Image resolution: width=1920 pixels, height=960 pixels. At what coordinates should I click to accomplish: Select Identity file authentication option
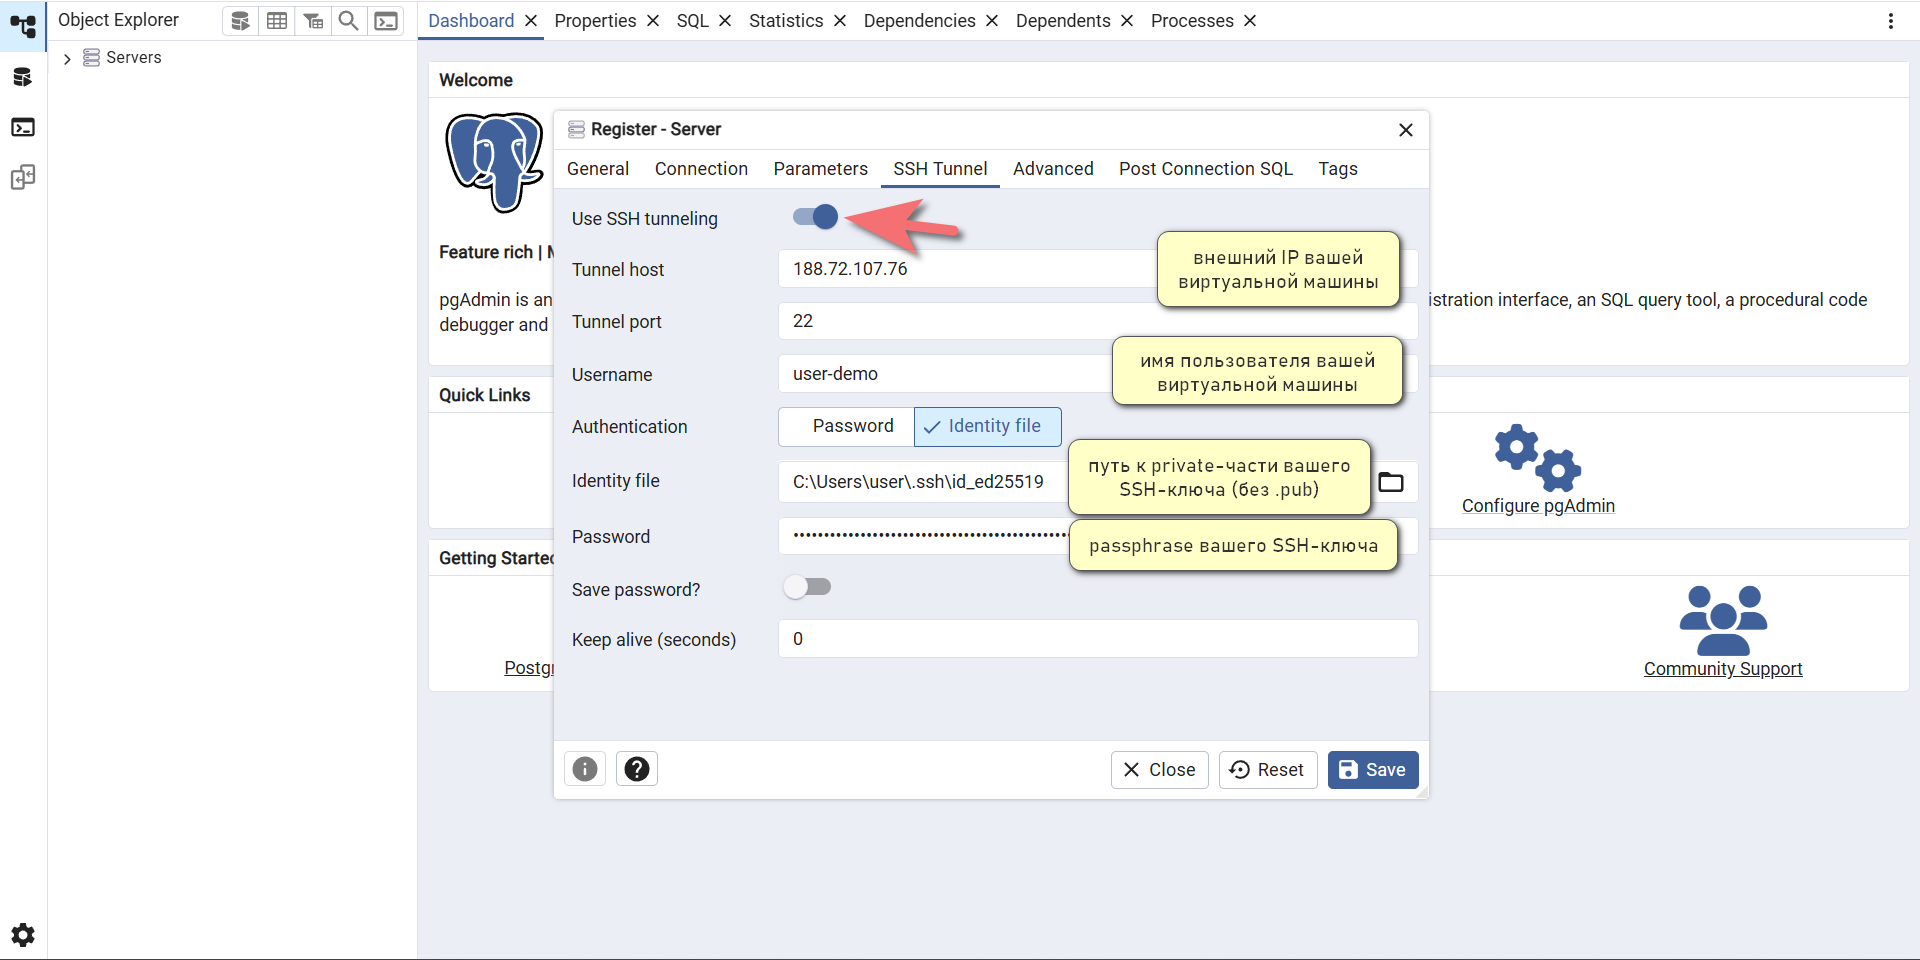pyautogui.click(x=988, y=426)
